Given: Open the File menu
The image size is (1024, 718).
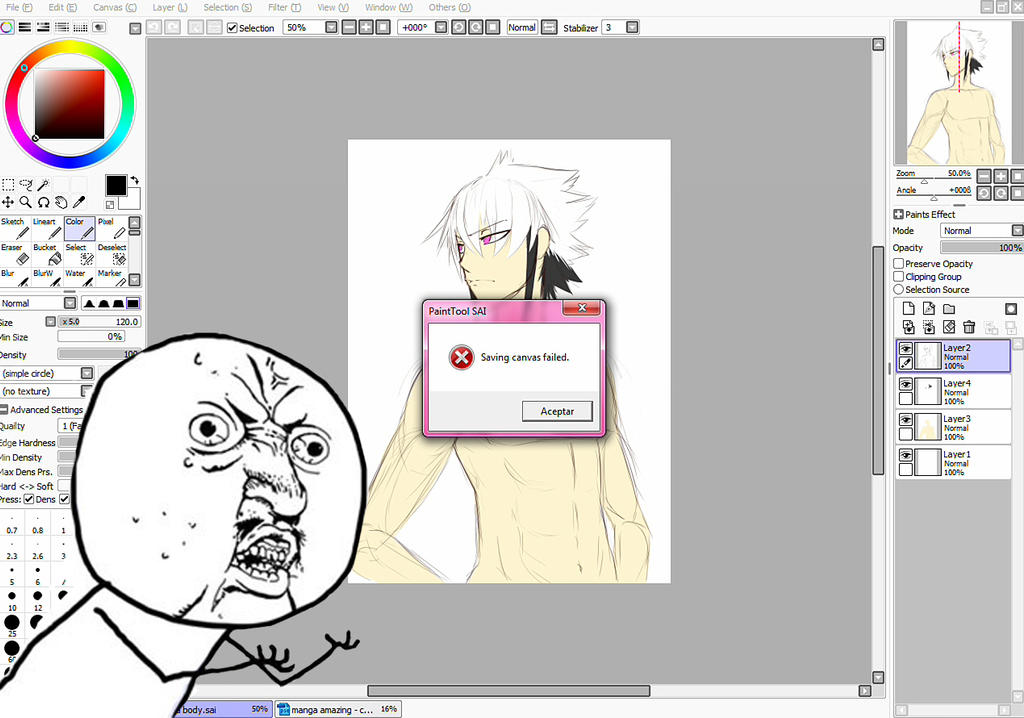Looking at the screenshot, I should click(19, 7).
